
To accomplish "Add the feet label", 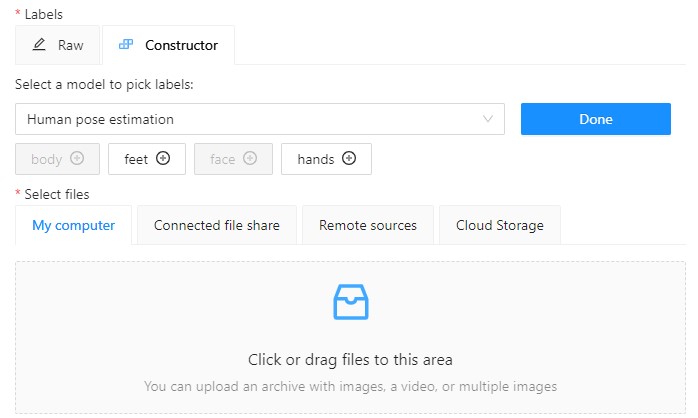I will (x=146, y=158).
